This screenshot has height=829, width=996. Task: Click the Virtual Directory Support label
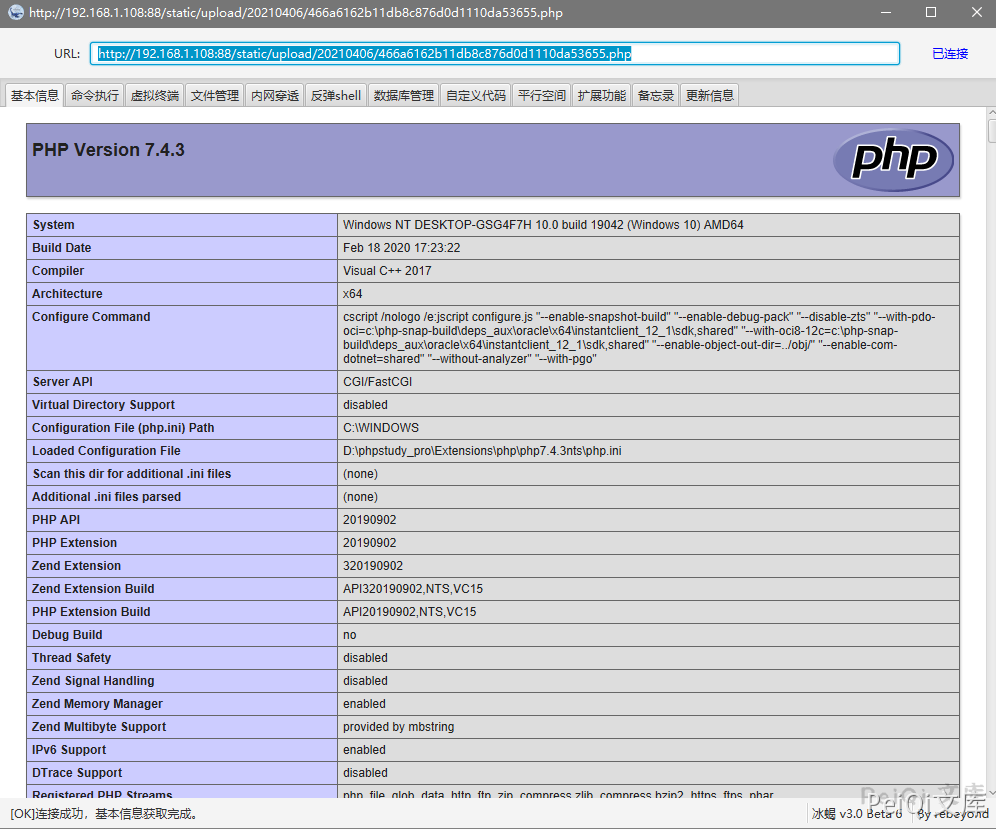click(104, 405)
